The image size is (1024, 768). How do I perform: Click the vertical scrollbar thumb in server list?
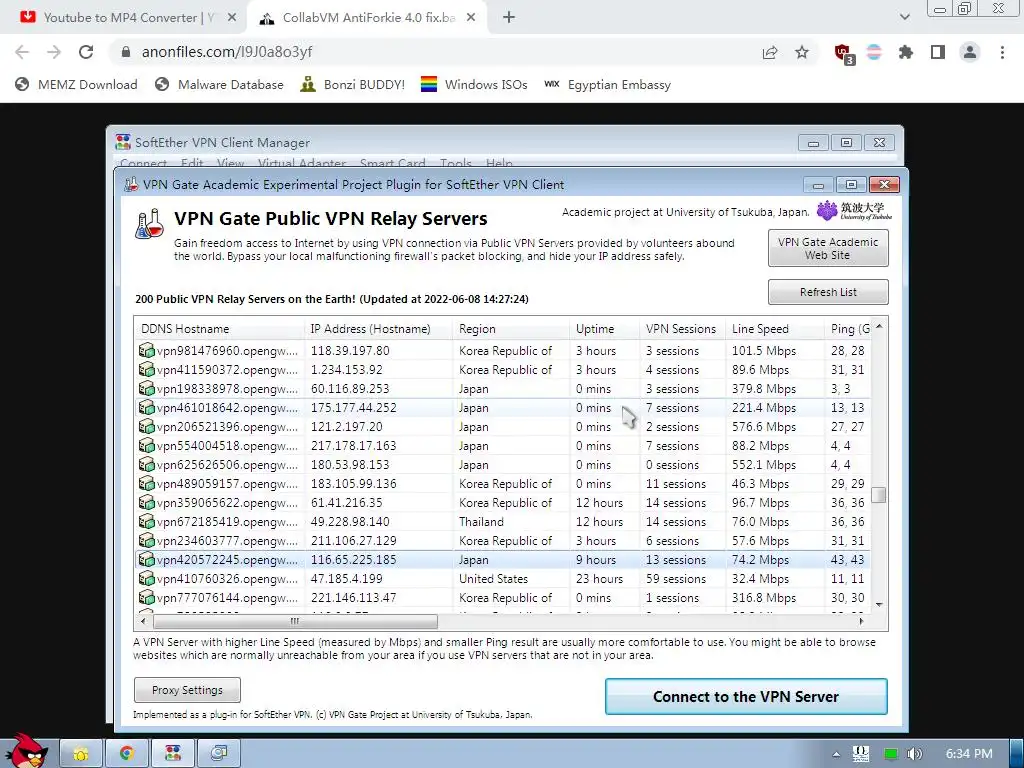pos(879,495)
